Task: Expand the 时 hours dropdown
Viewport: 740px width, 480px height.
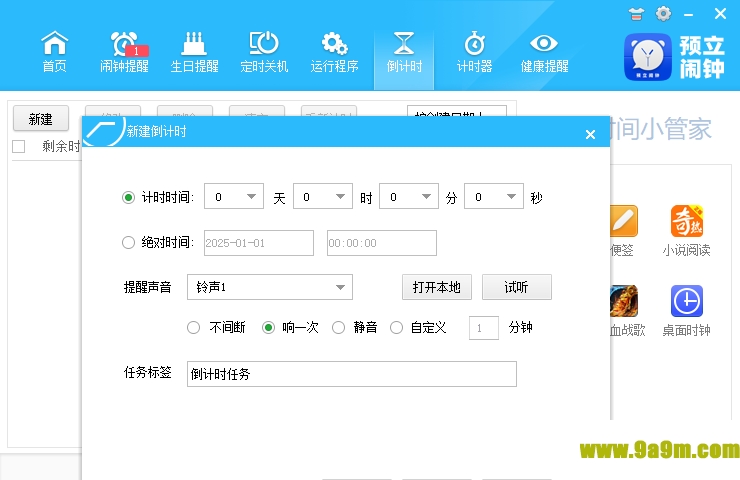Action: 323,196
